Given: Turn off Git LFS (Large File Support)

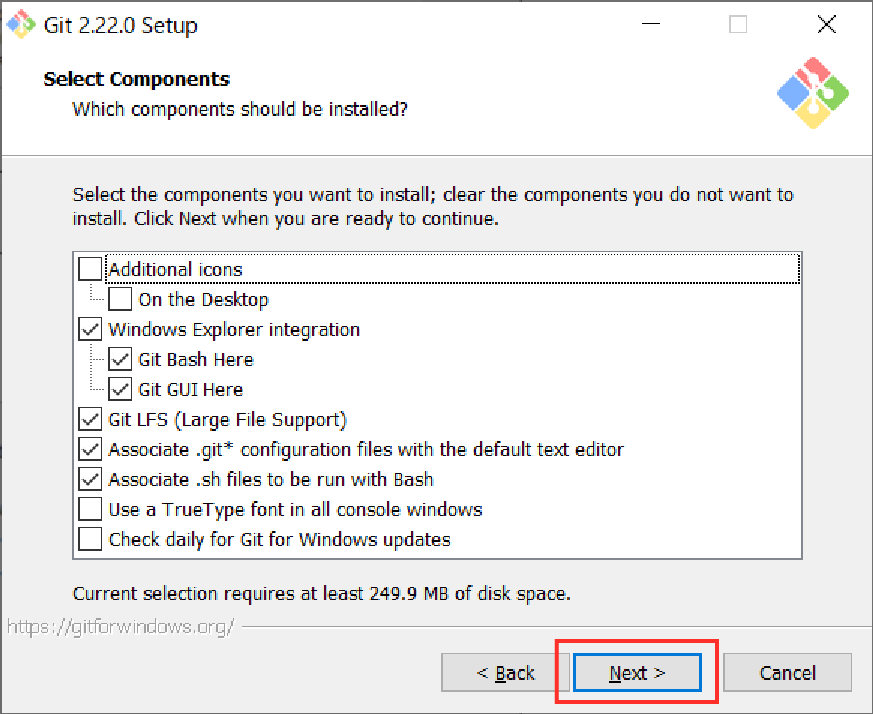Looking at the screenshot, I should point(90,419).
